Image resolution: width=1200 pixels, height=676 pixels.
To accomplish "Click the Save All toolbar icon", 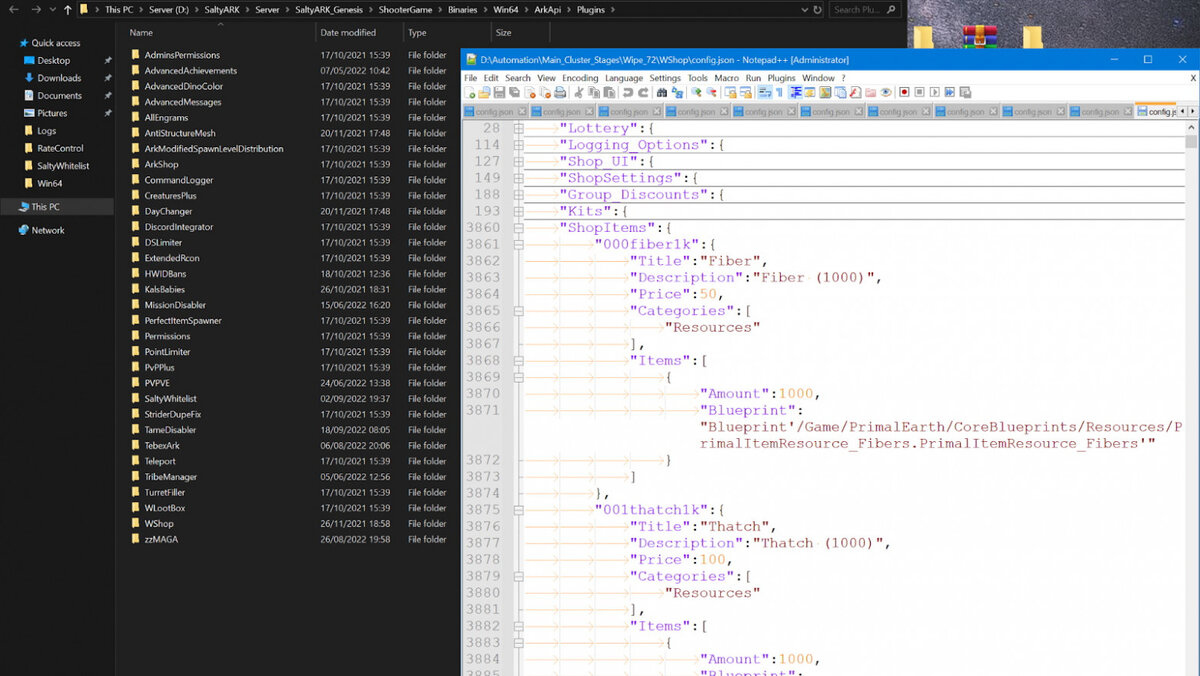I will point(514,92).
